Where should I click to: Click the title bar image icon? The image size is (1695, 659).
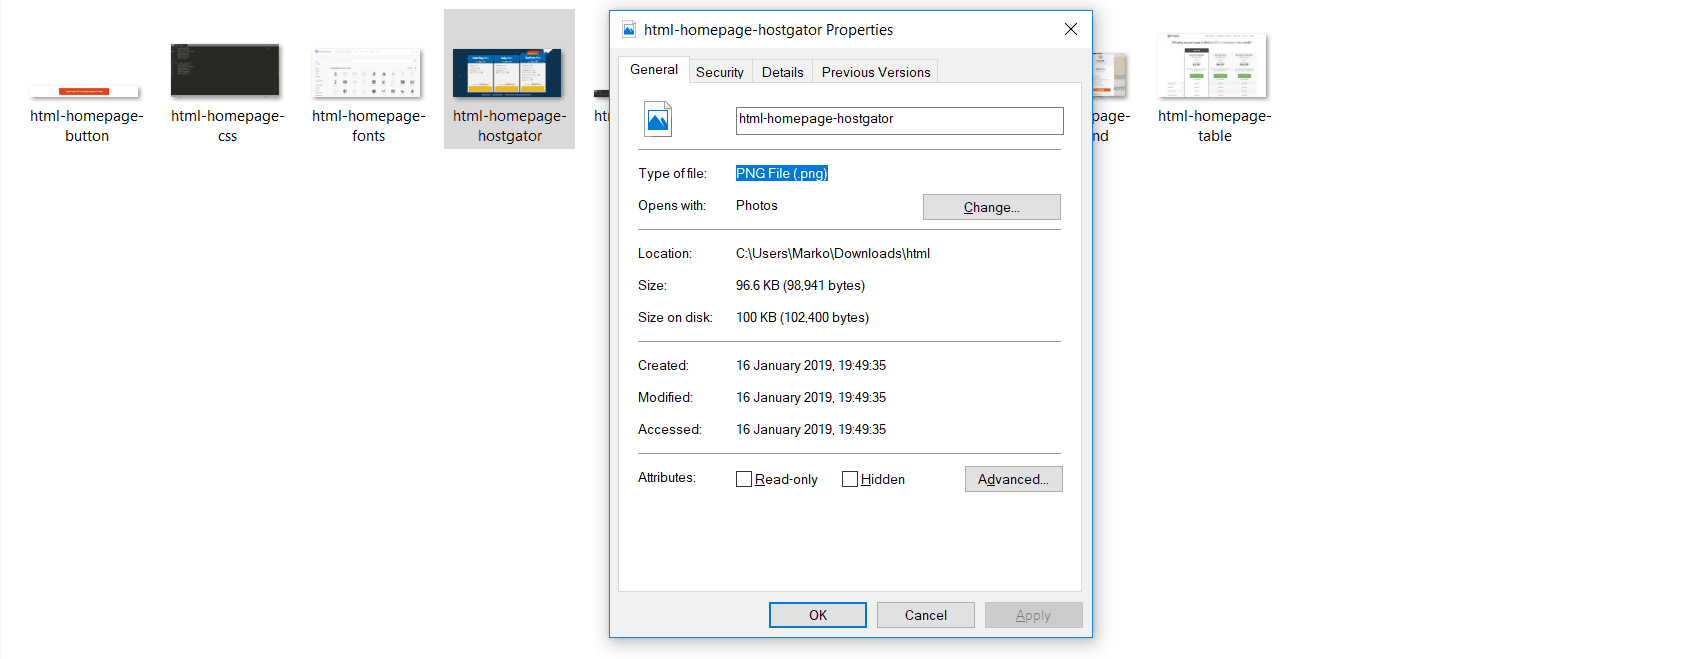pyautogui.click(x=629, y=30)
